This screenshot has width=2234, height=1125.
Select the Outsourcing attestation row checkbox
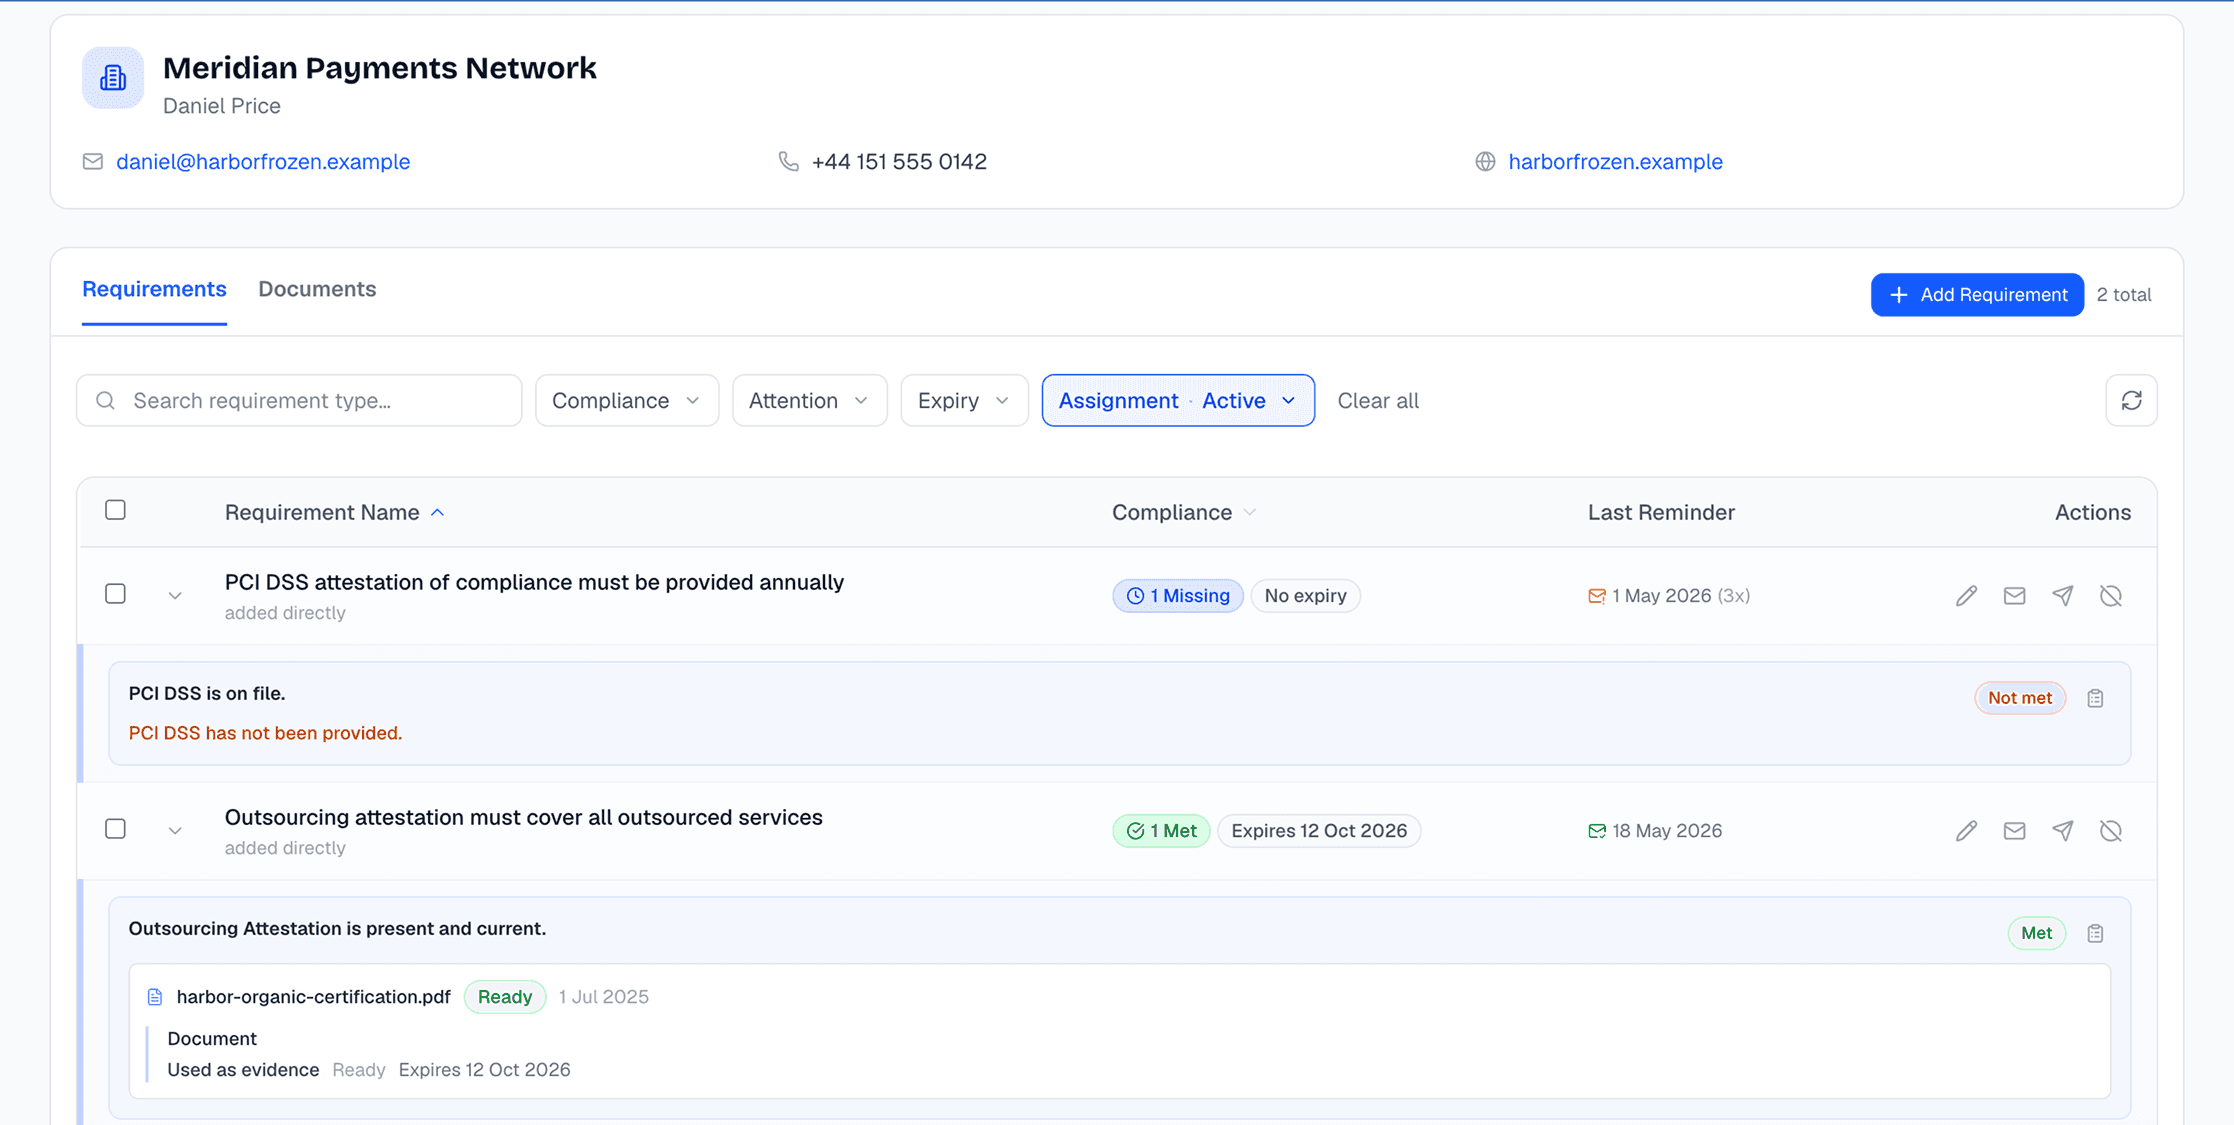pyautogui.click(x=116, y=829)
